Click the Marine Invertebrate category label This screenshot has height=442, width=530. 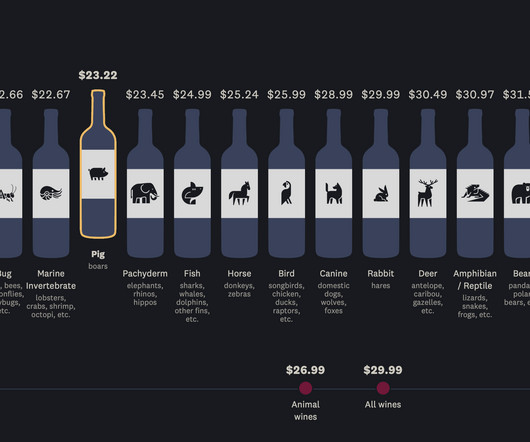pos(51,279)
